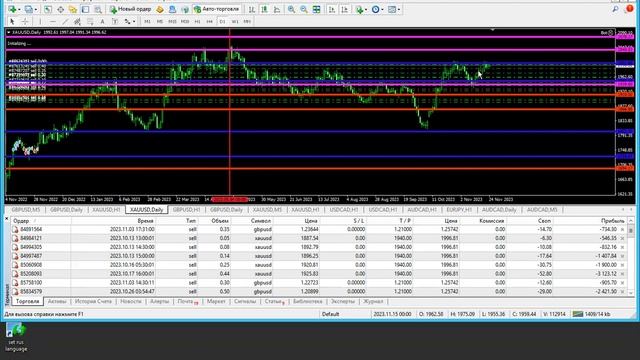Show the Navigator panel
Screen dimensions: 640x360
click(73, 9)
